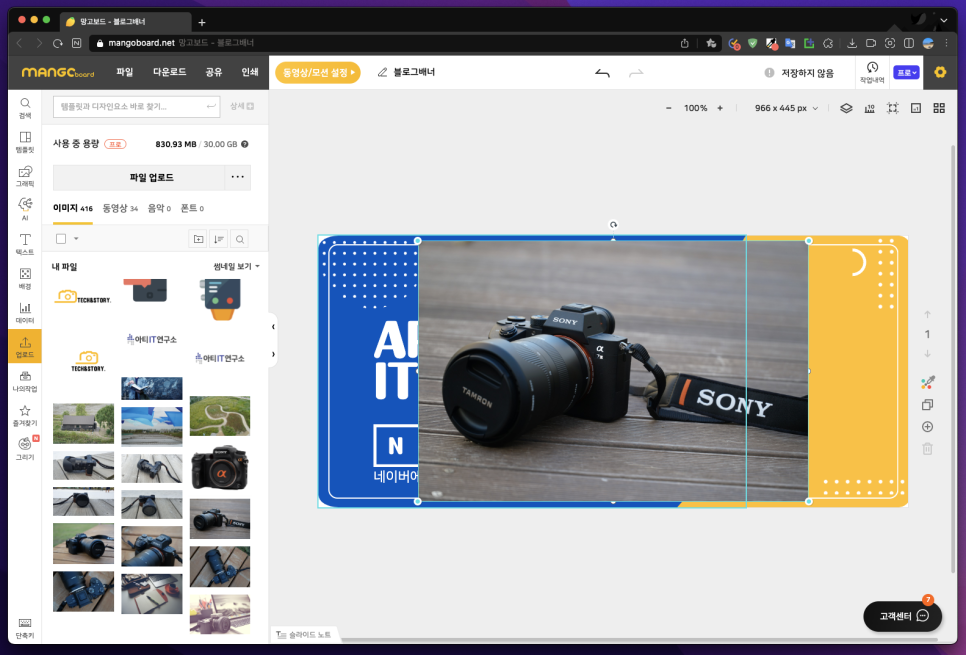
Task: Click the storage help question icon
Action: tap(245, 144)
